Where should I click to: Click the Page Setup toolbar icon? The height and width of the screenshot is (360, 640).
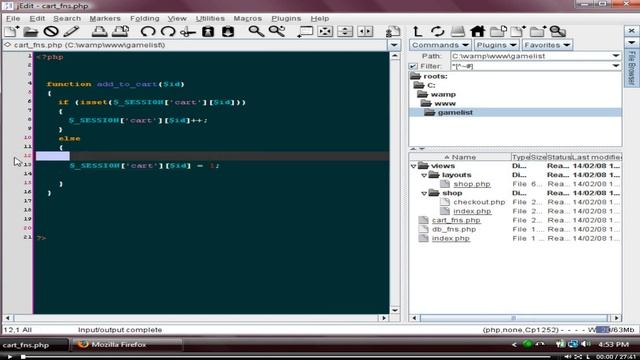[x=120, y=31]
